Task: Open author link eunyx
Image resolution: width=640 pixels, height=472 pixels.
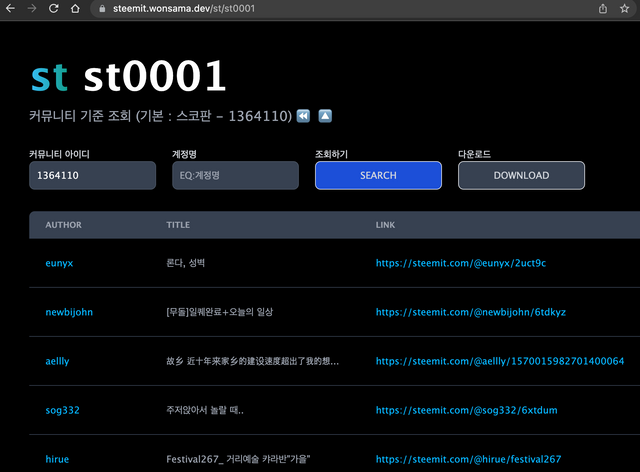Action: (59, 263)
